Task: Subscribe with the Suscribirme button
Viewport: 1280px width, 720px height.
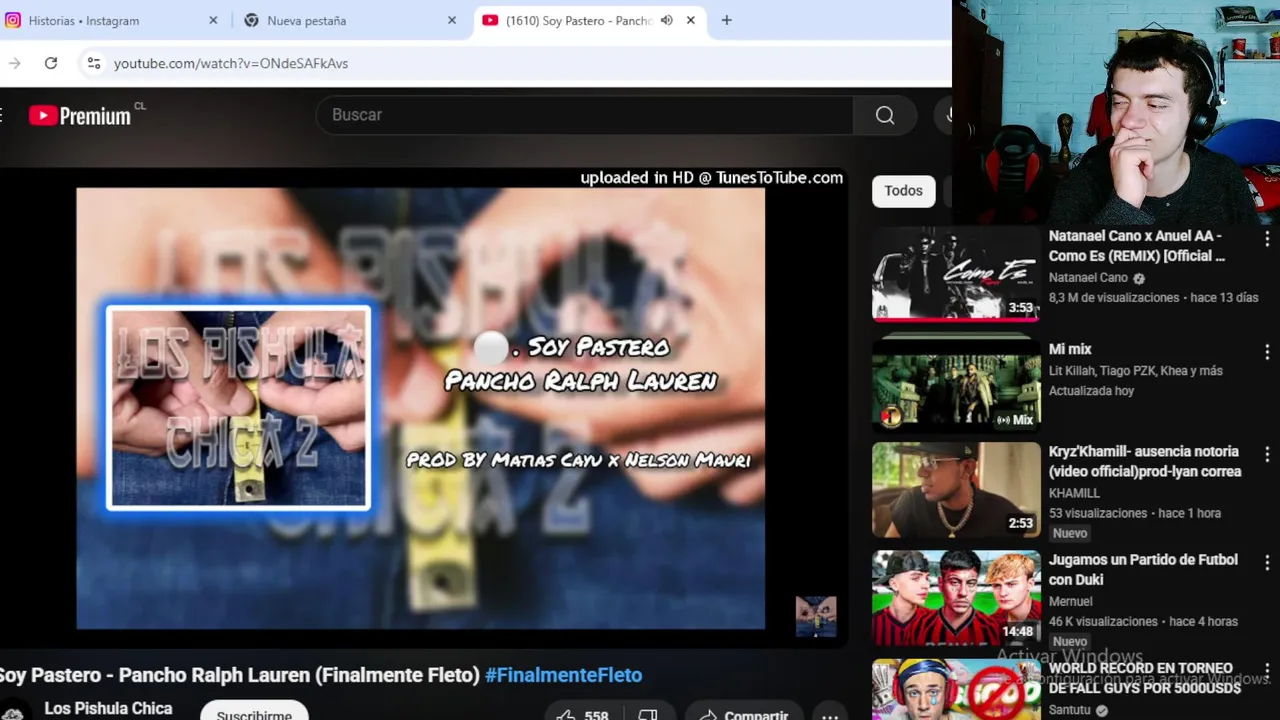Action: [254, 712]
